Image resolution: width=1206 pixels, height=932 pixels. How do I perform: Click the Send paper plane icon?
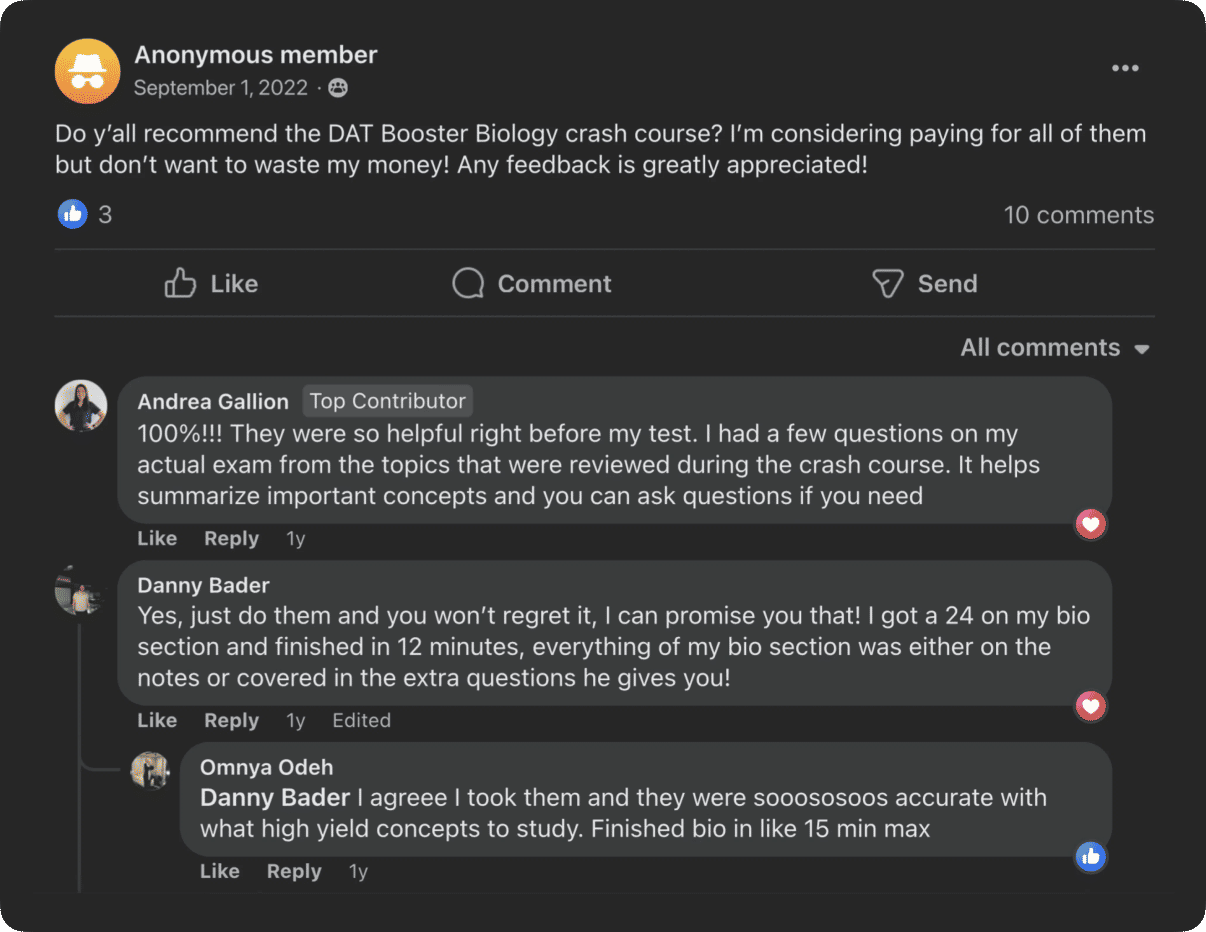tap(887, 283)
